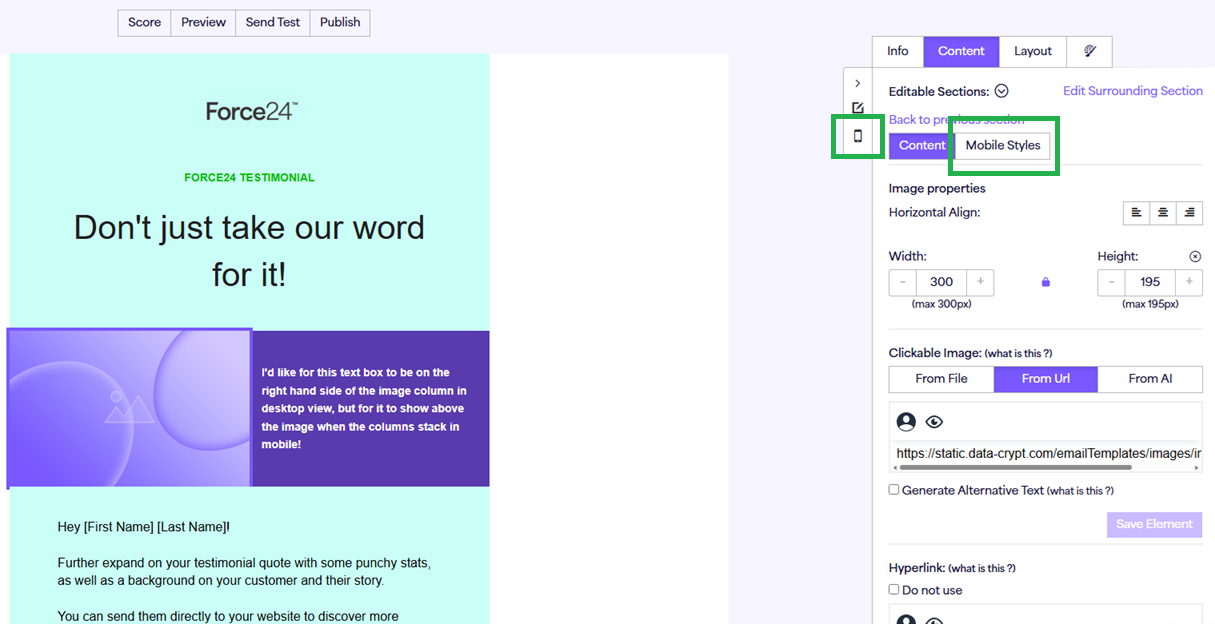This screenshot has height=624, width=1215.
Task: Switch to the Mobile Styles tab
Action: 1003,145
